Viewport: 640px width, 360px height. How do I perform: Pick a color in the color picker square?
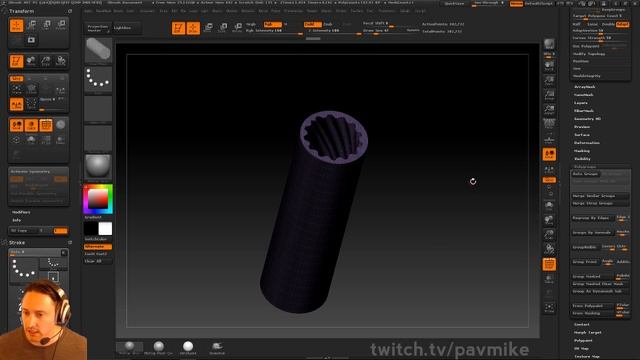98,199
